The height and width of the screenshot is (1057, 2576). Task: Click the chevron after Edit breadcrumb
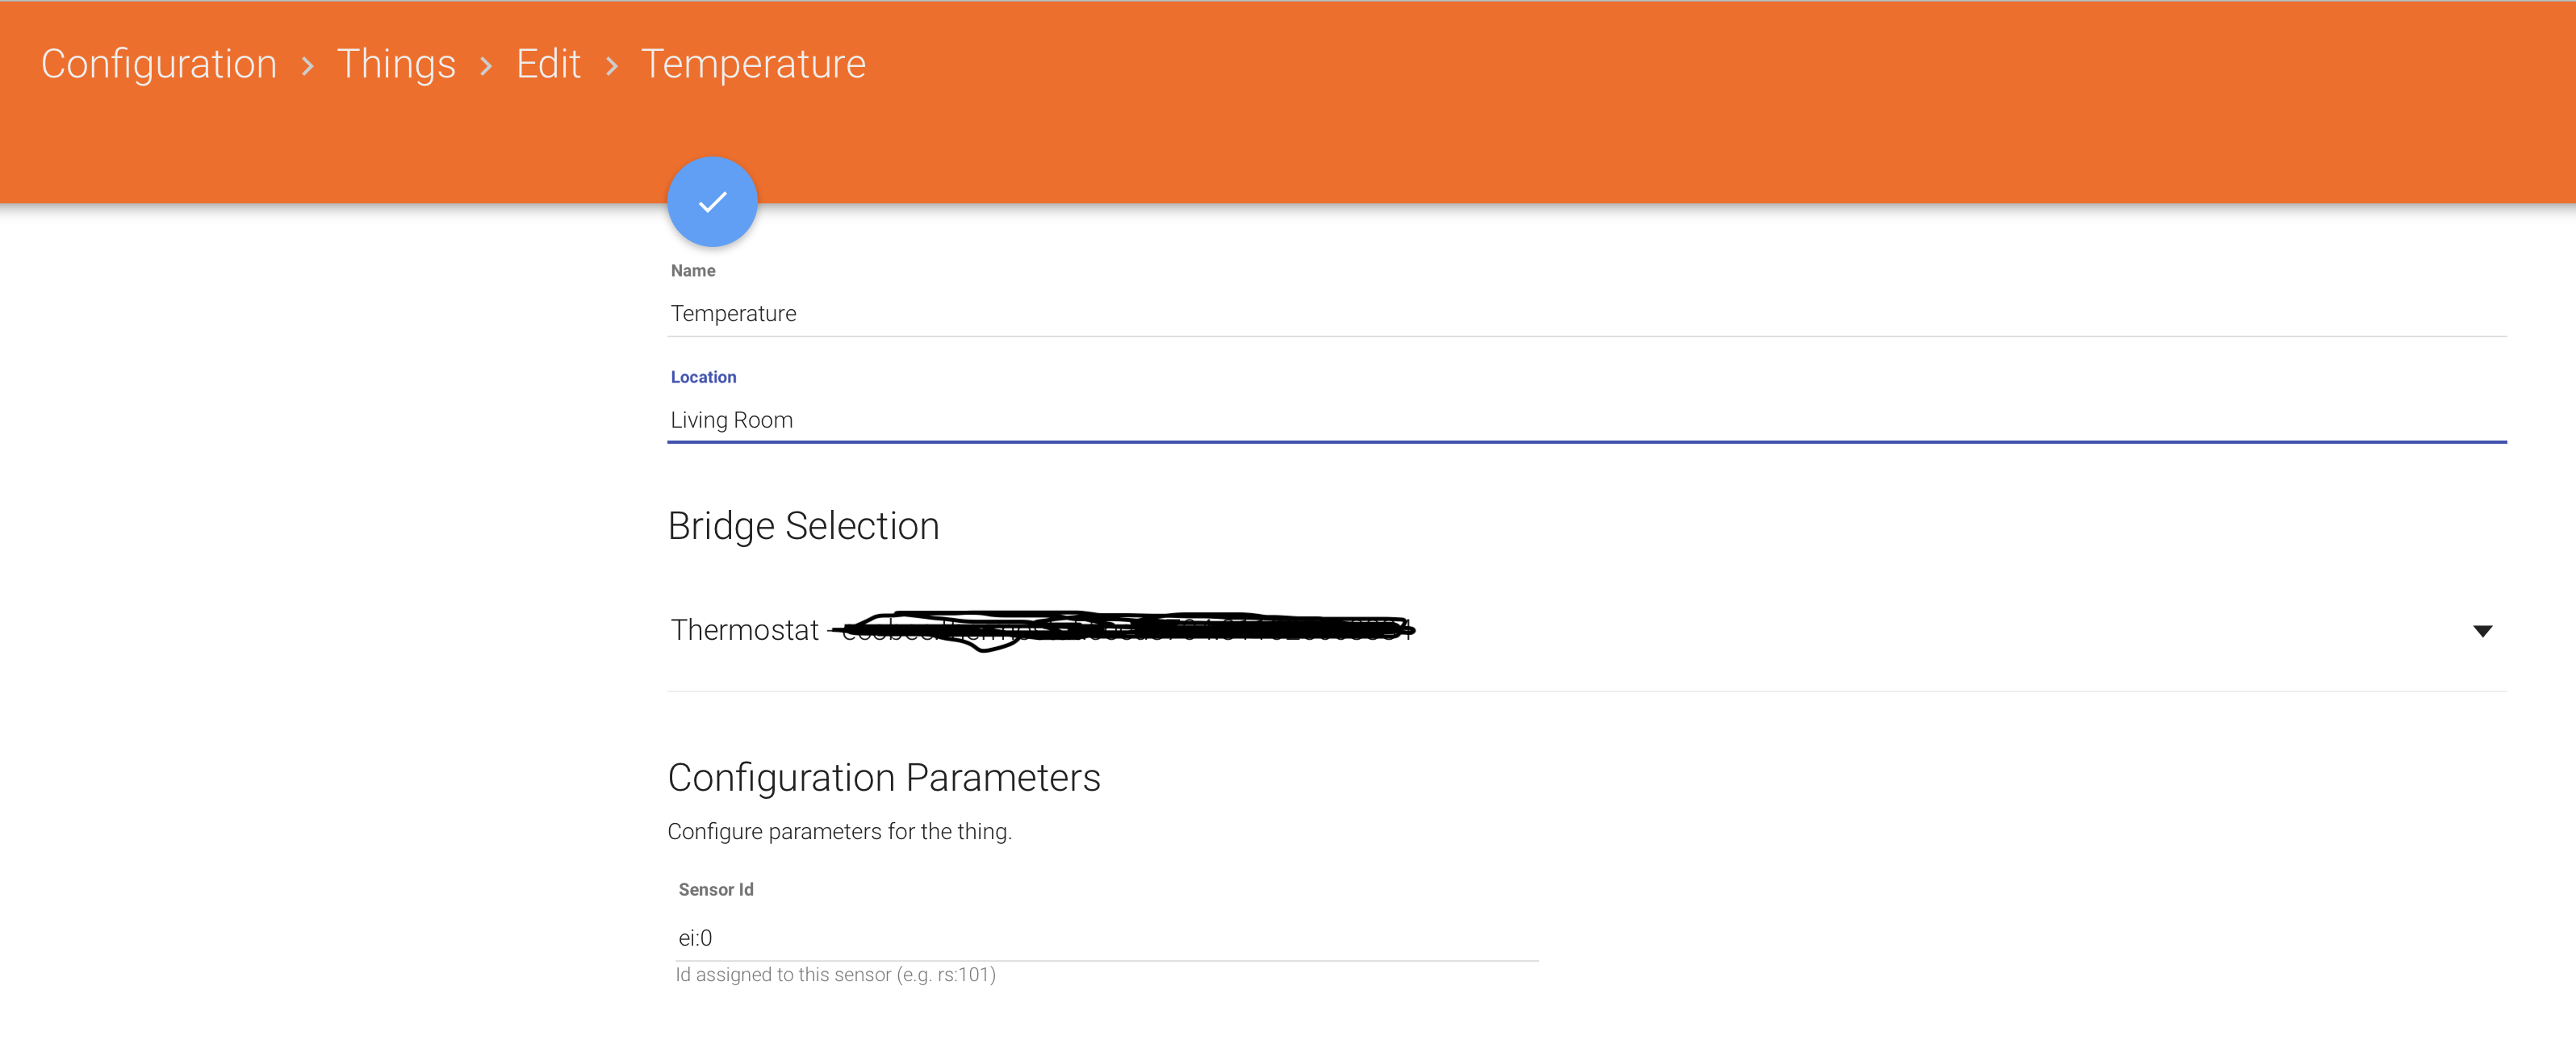pyautogui.click(x=612, y=66)
